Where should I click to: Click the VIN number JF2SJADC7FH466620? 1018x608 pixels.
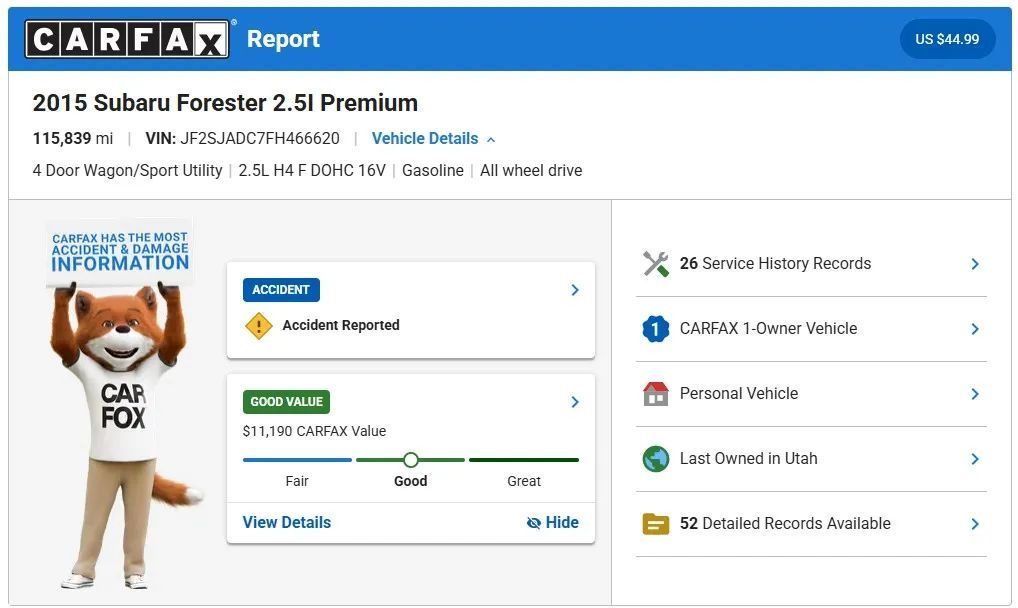(x=260, y=138)
